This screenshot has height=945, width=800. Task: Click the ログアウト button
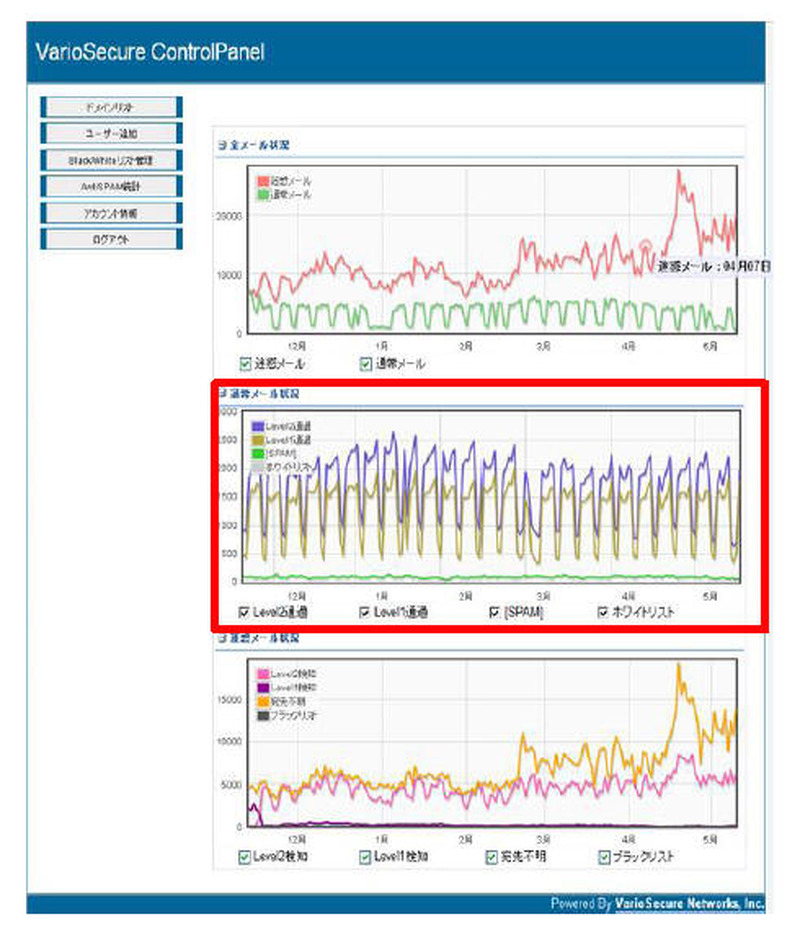111,239
